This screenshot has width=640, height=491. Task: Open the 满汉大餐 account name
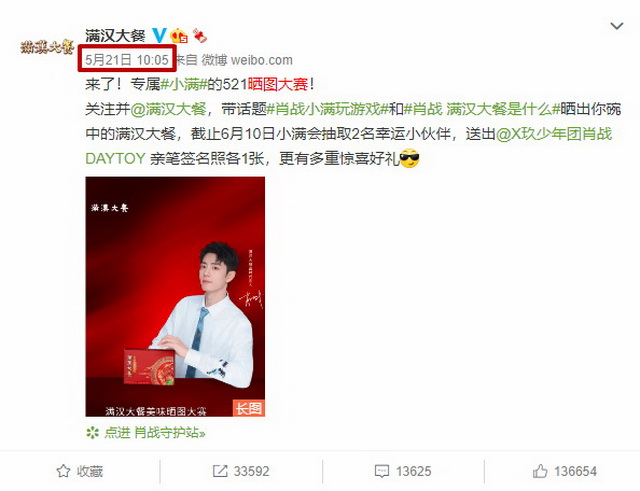(116, 36)
